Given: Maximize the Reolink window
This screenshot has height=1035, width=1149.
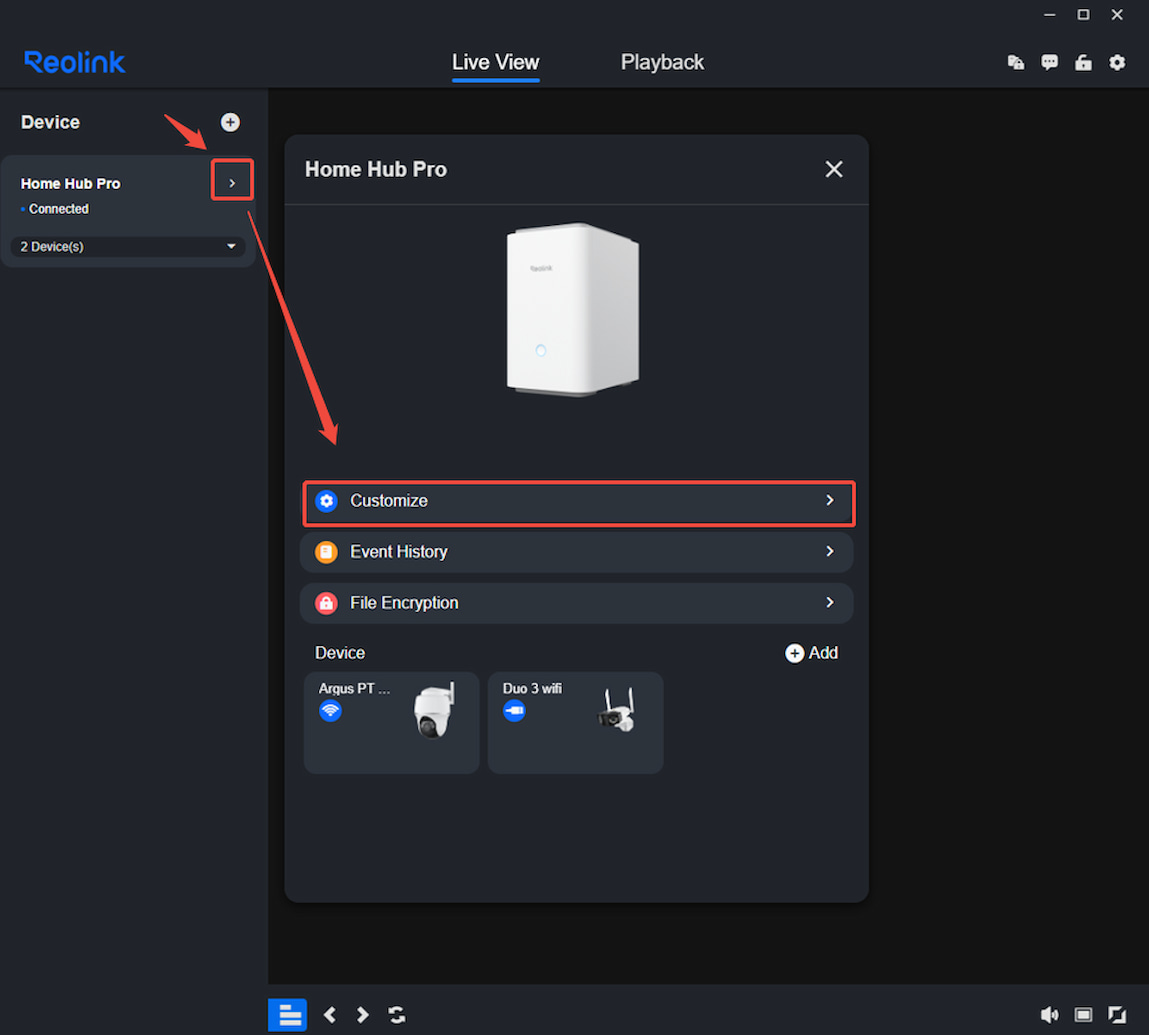Looking at the screenshot, I should pyautogui.click(x=1083, y=15).
